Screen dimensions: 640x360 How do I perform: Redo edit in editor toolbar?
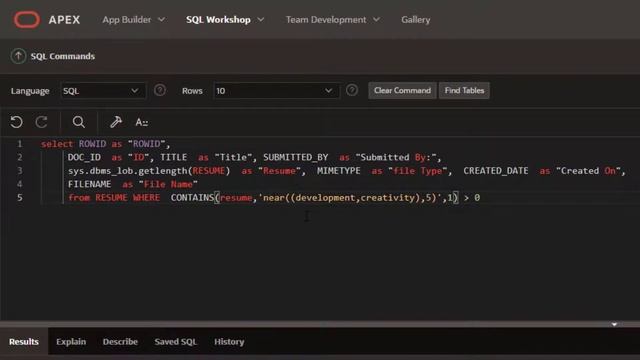pos(41,122)
